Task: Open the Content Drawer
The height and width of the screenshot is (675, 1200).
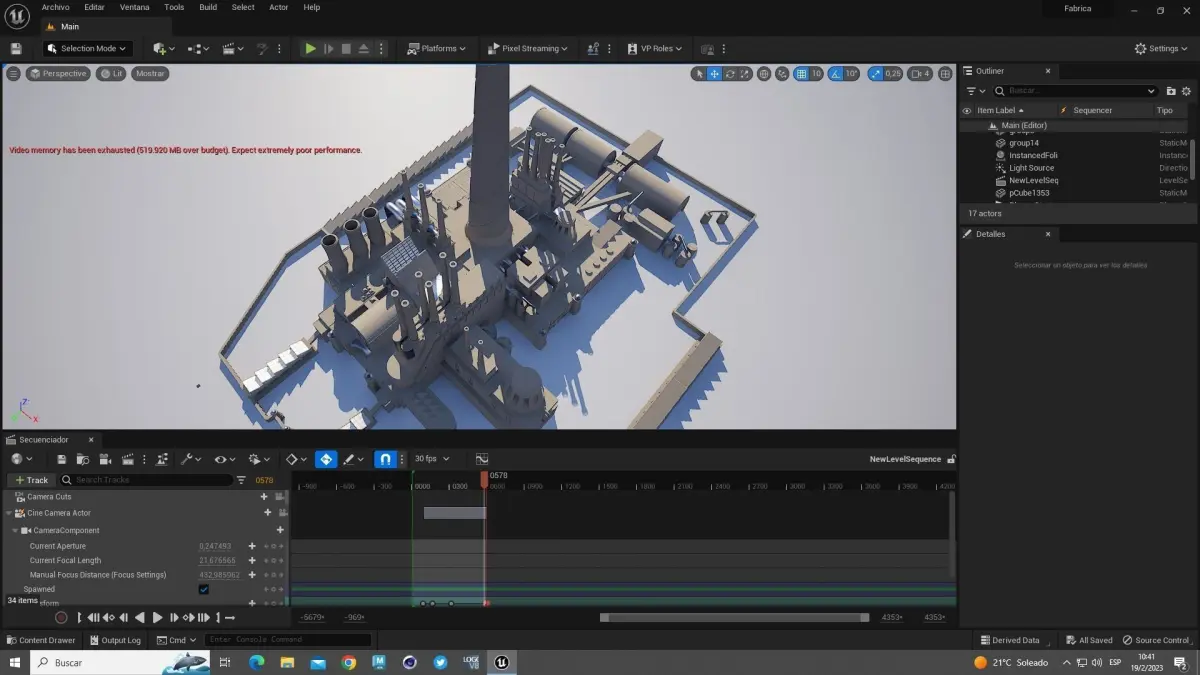Action: [x=40, y=640]
